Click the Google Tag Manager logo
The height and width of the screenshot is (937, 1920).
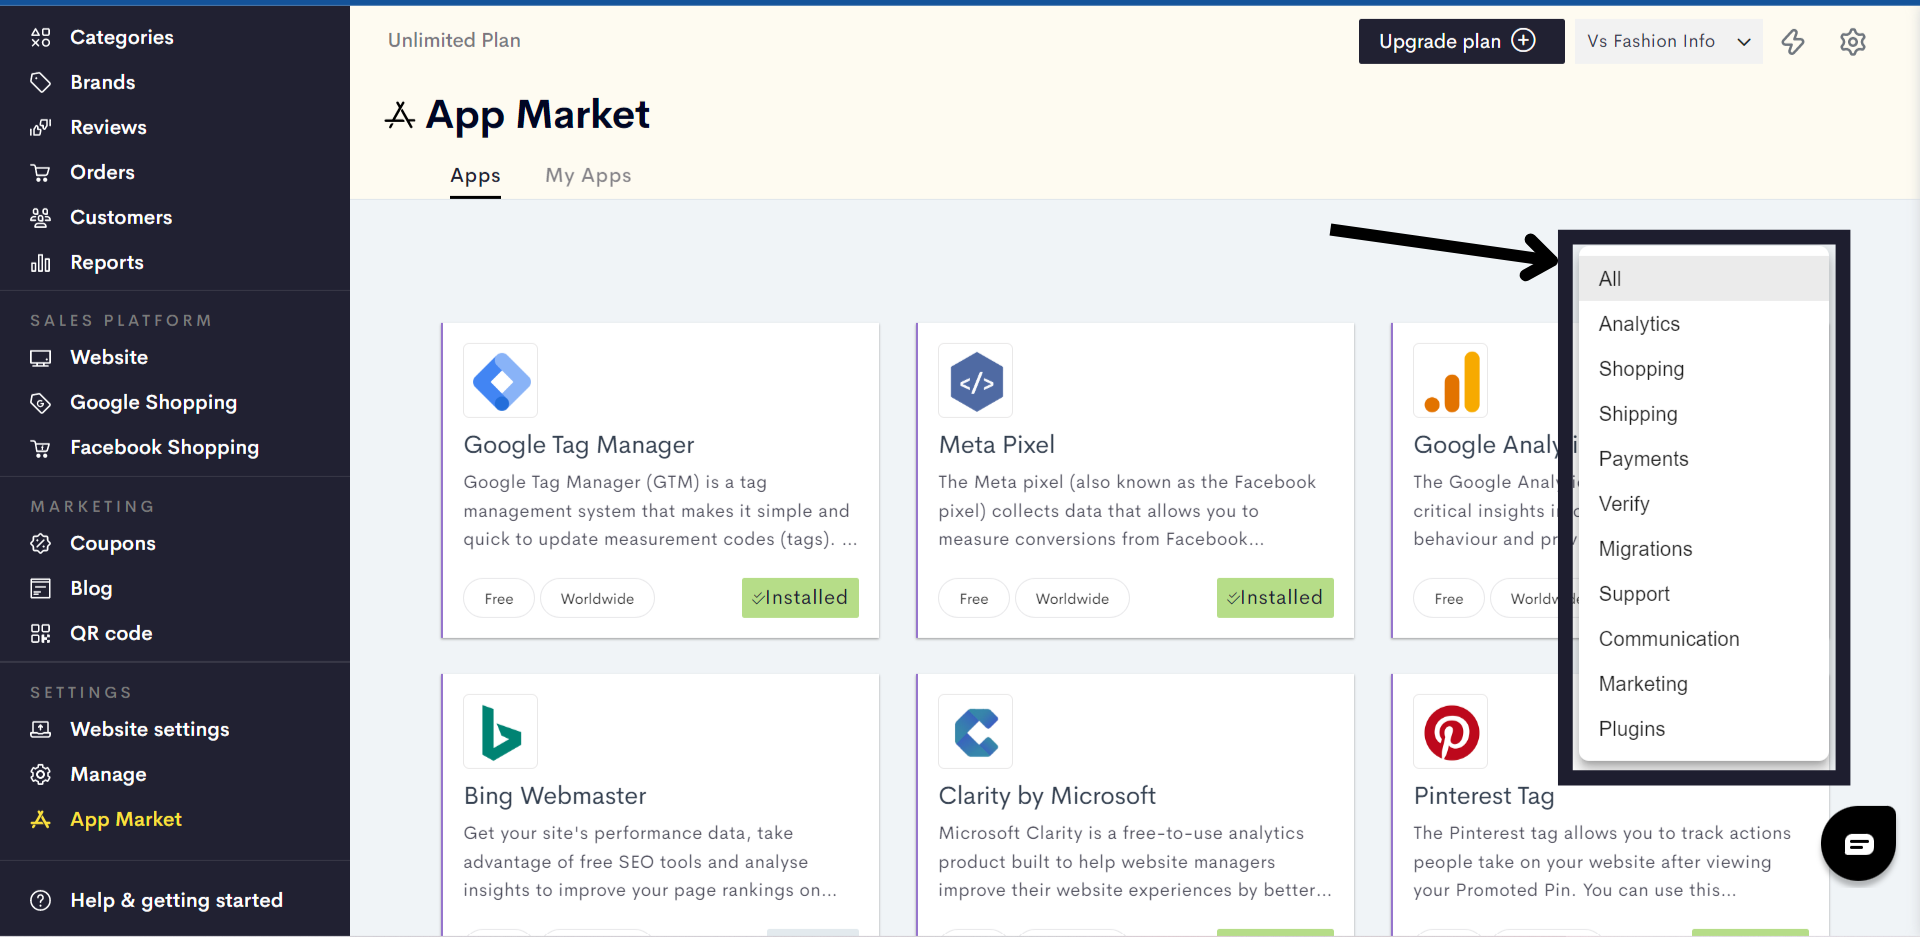(501, 381)
